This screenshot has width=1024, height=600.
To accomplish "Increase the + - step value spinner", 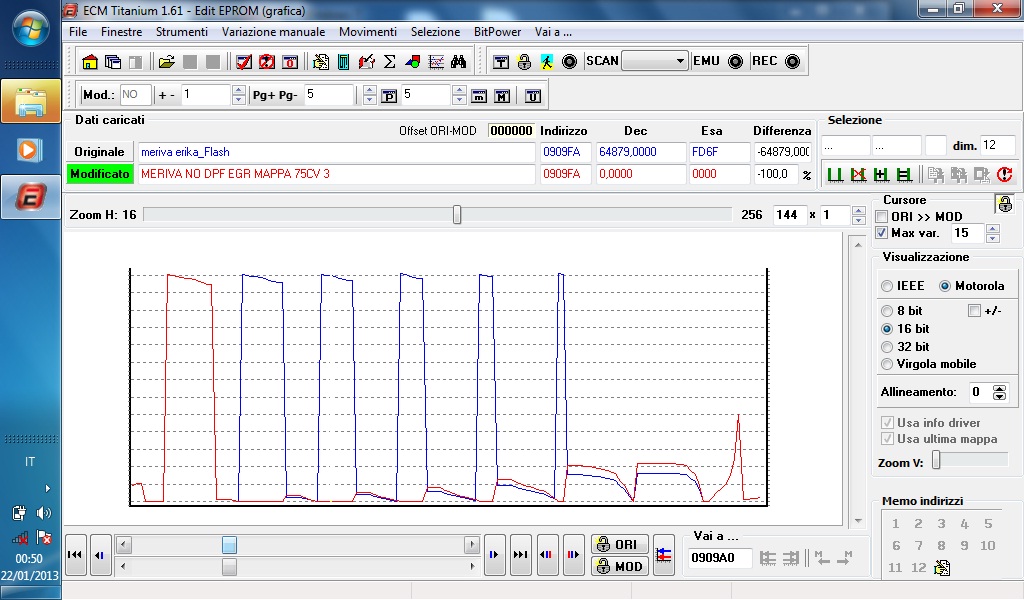I will 239,90.
